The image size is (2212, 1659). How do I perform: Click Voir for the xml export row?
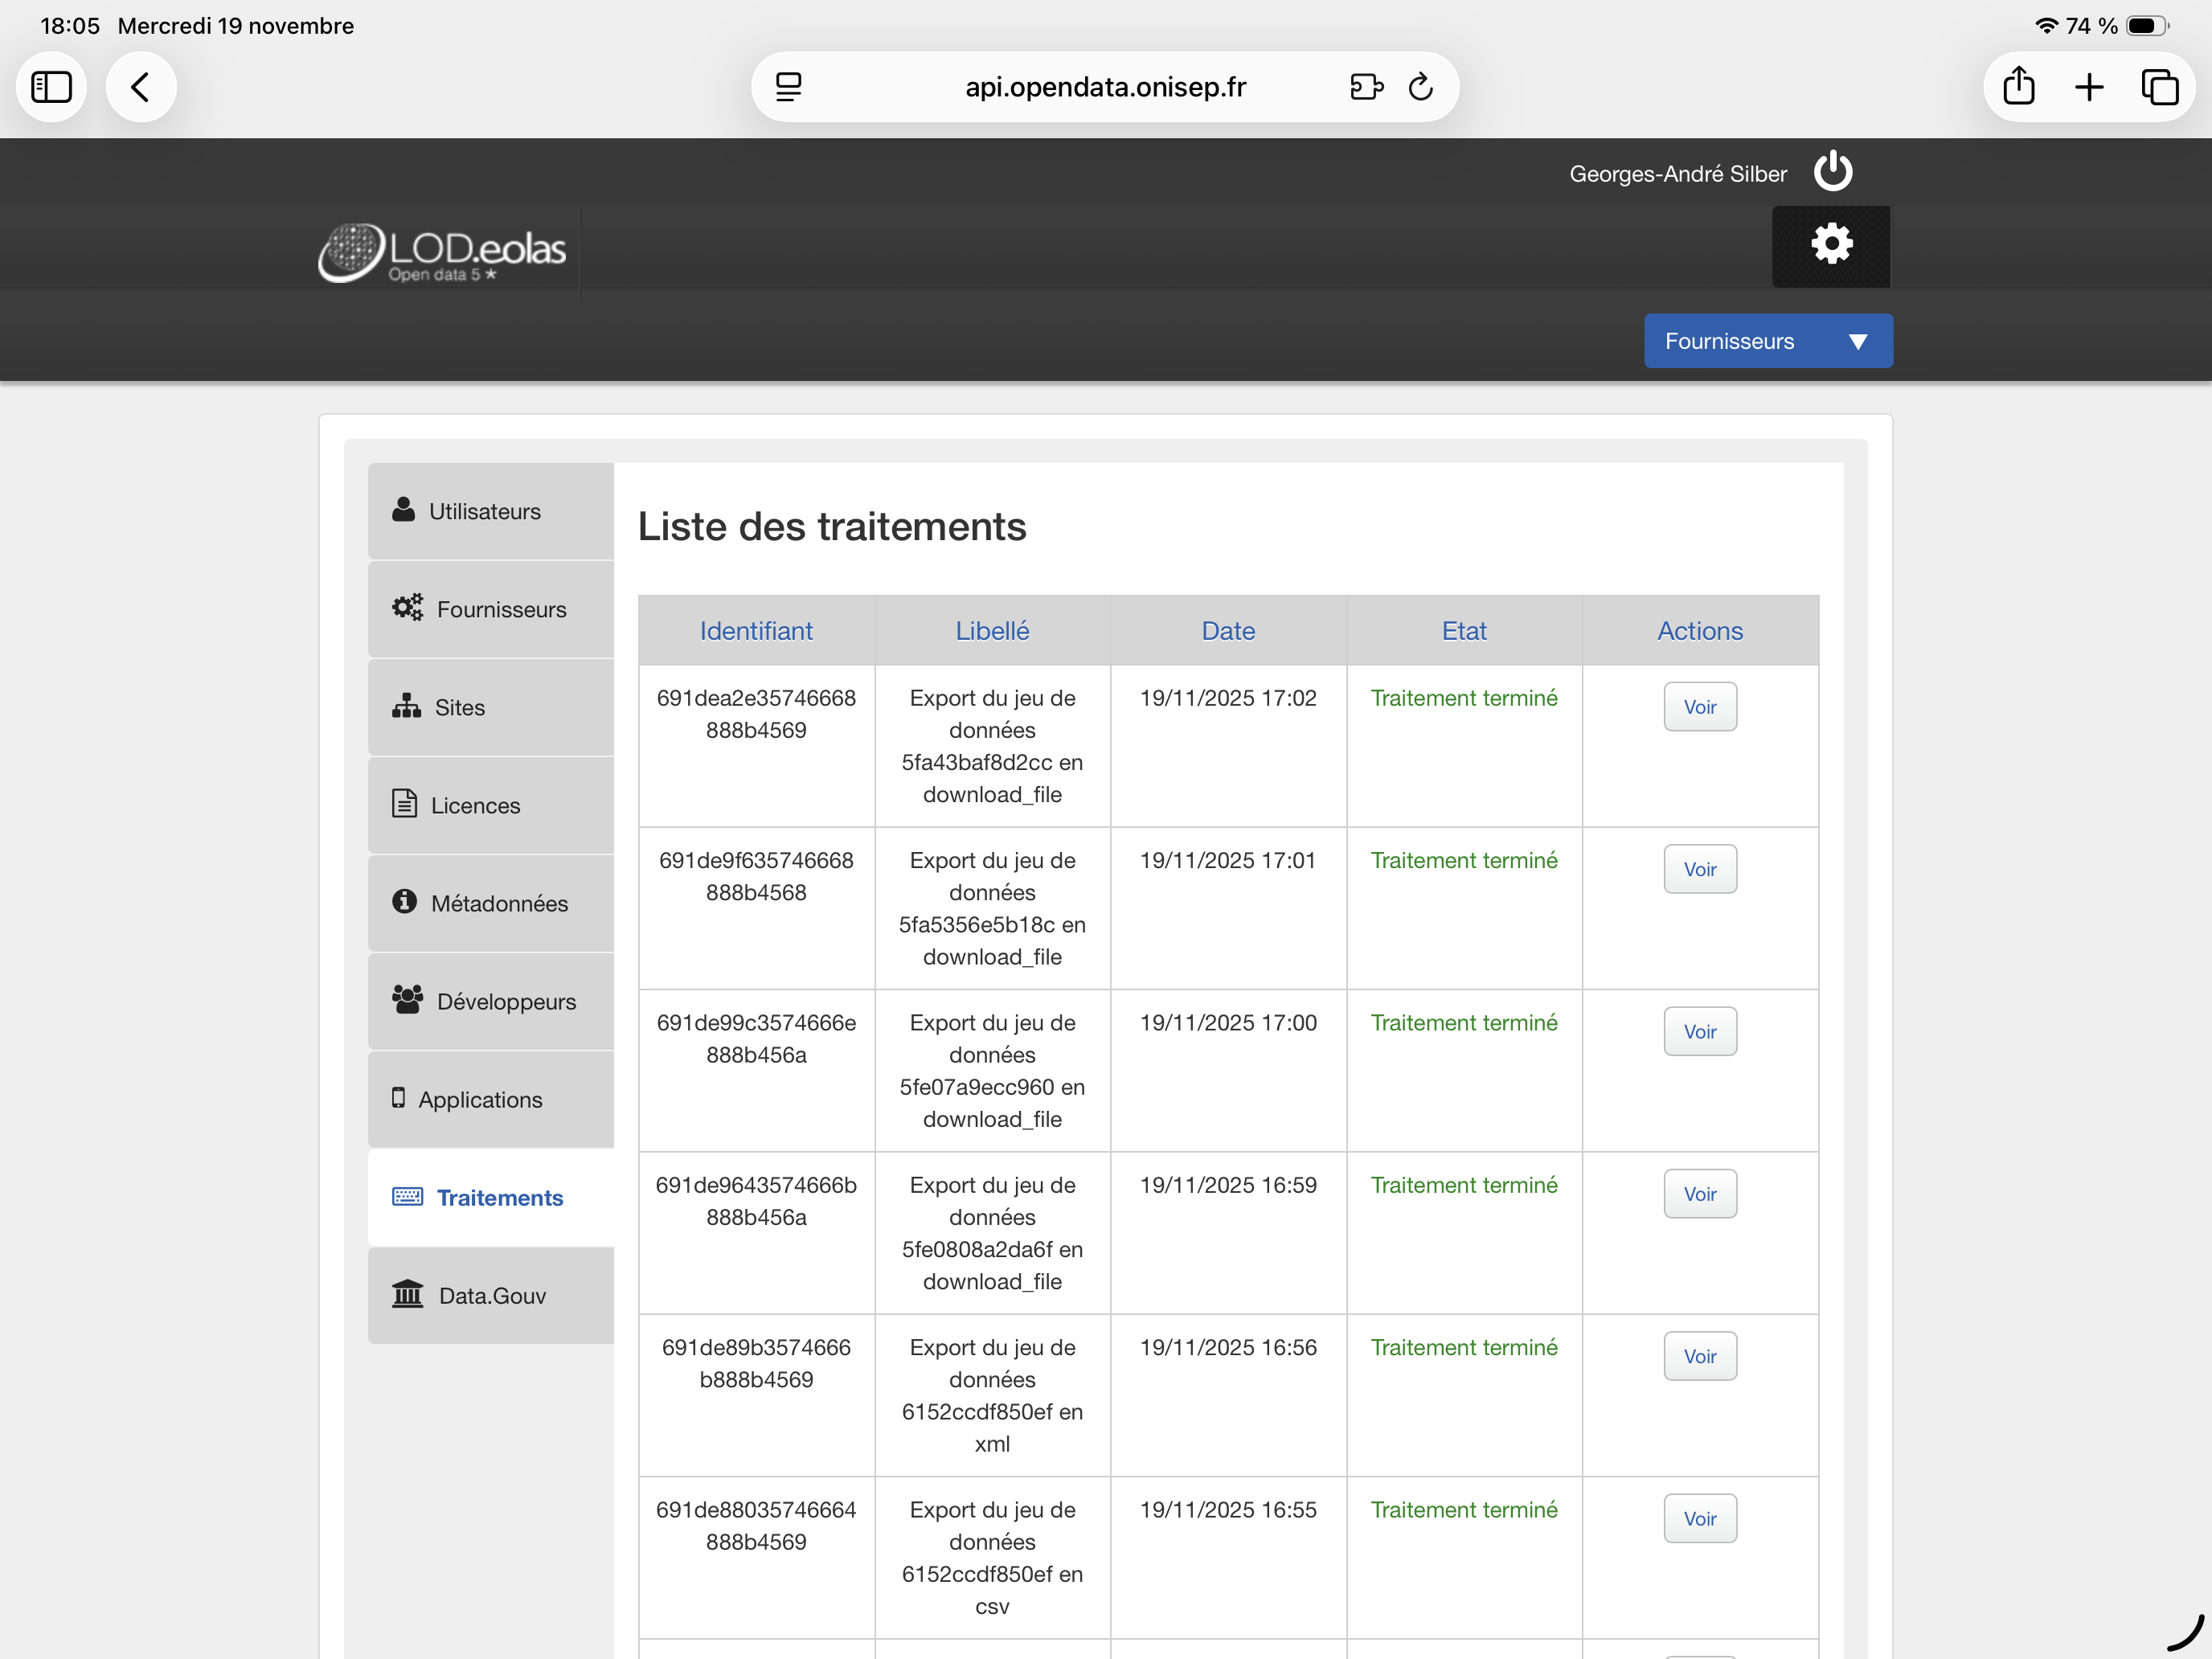[1699, 1356]
